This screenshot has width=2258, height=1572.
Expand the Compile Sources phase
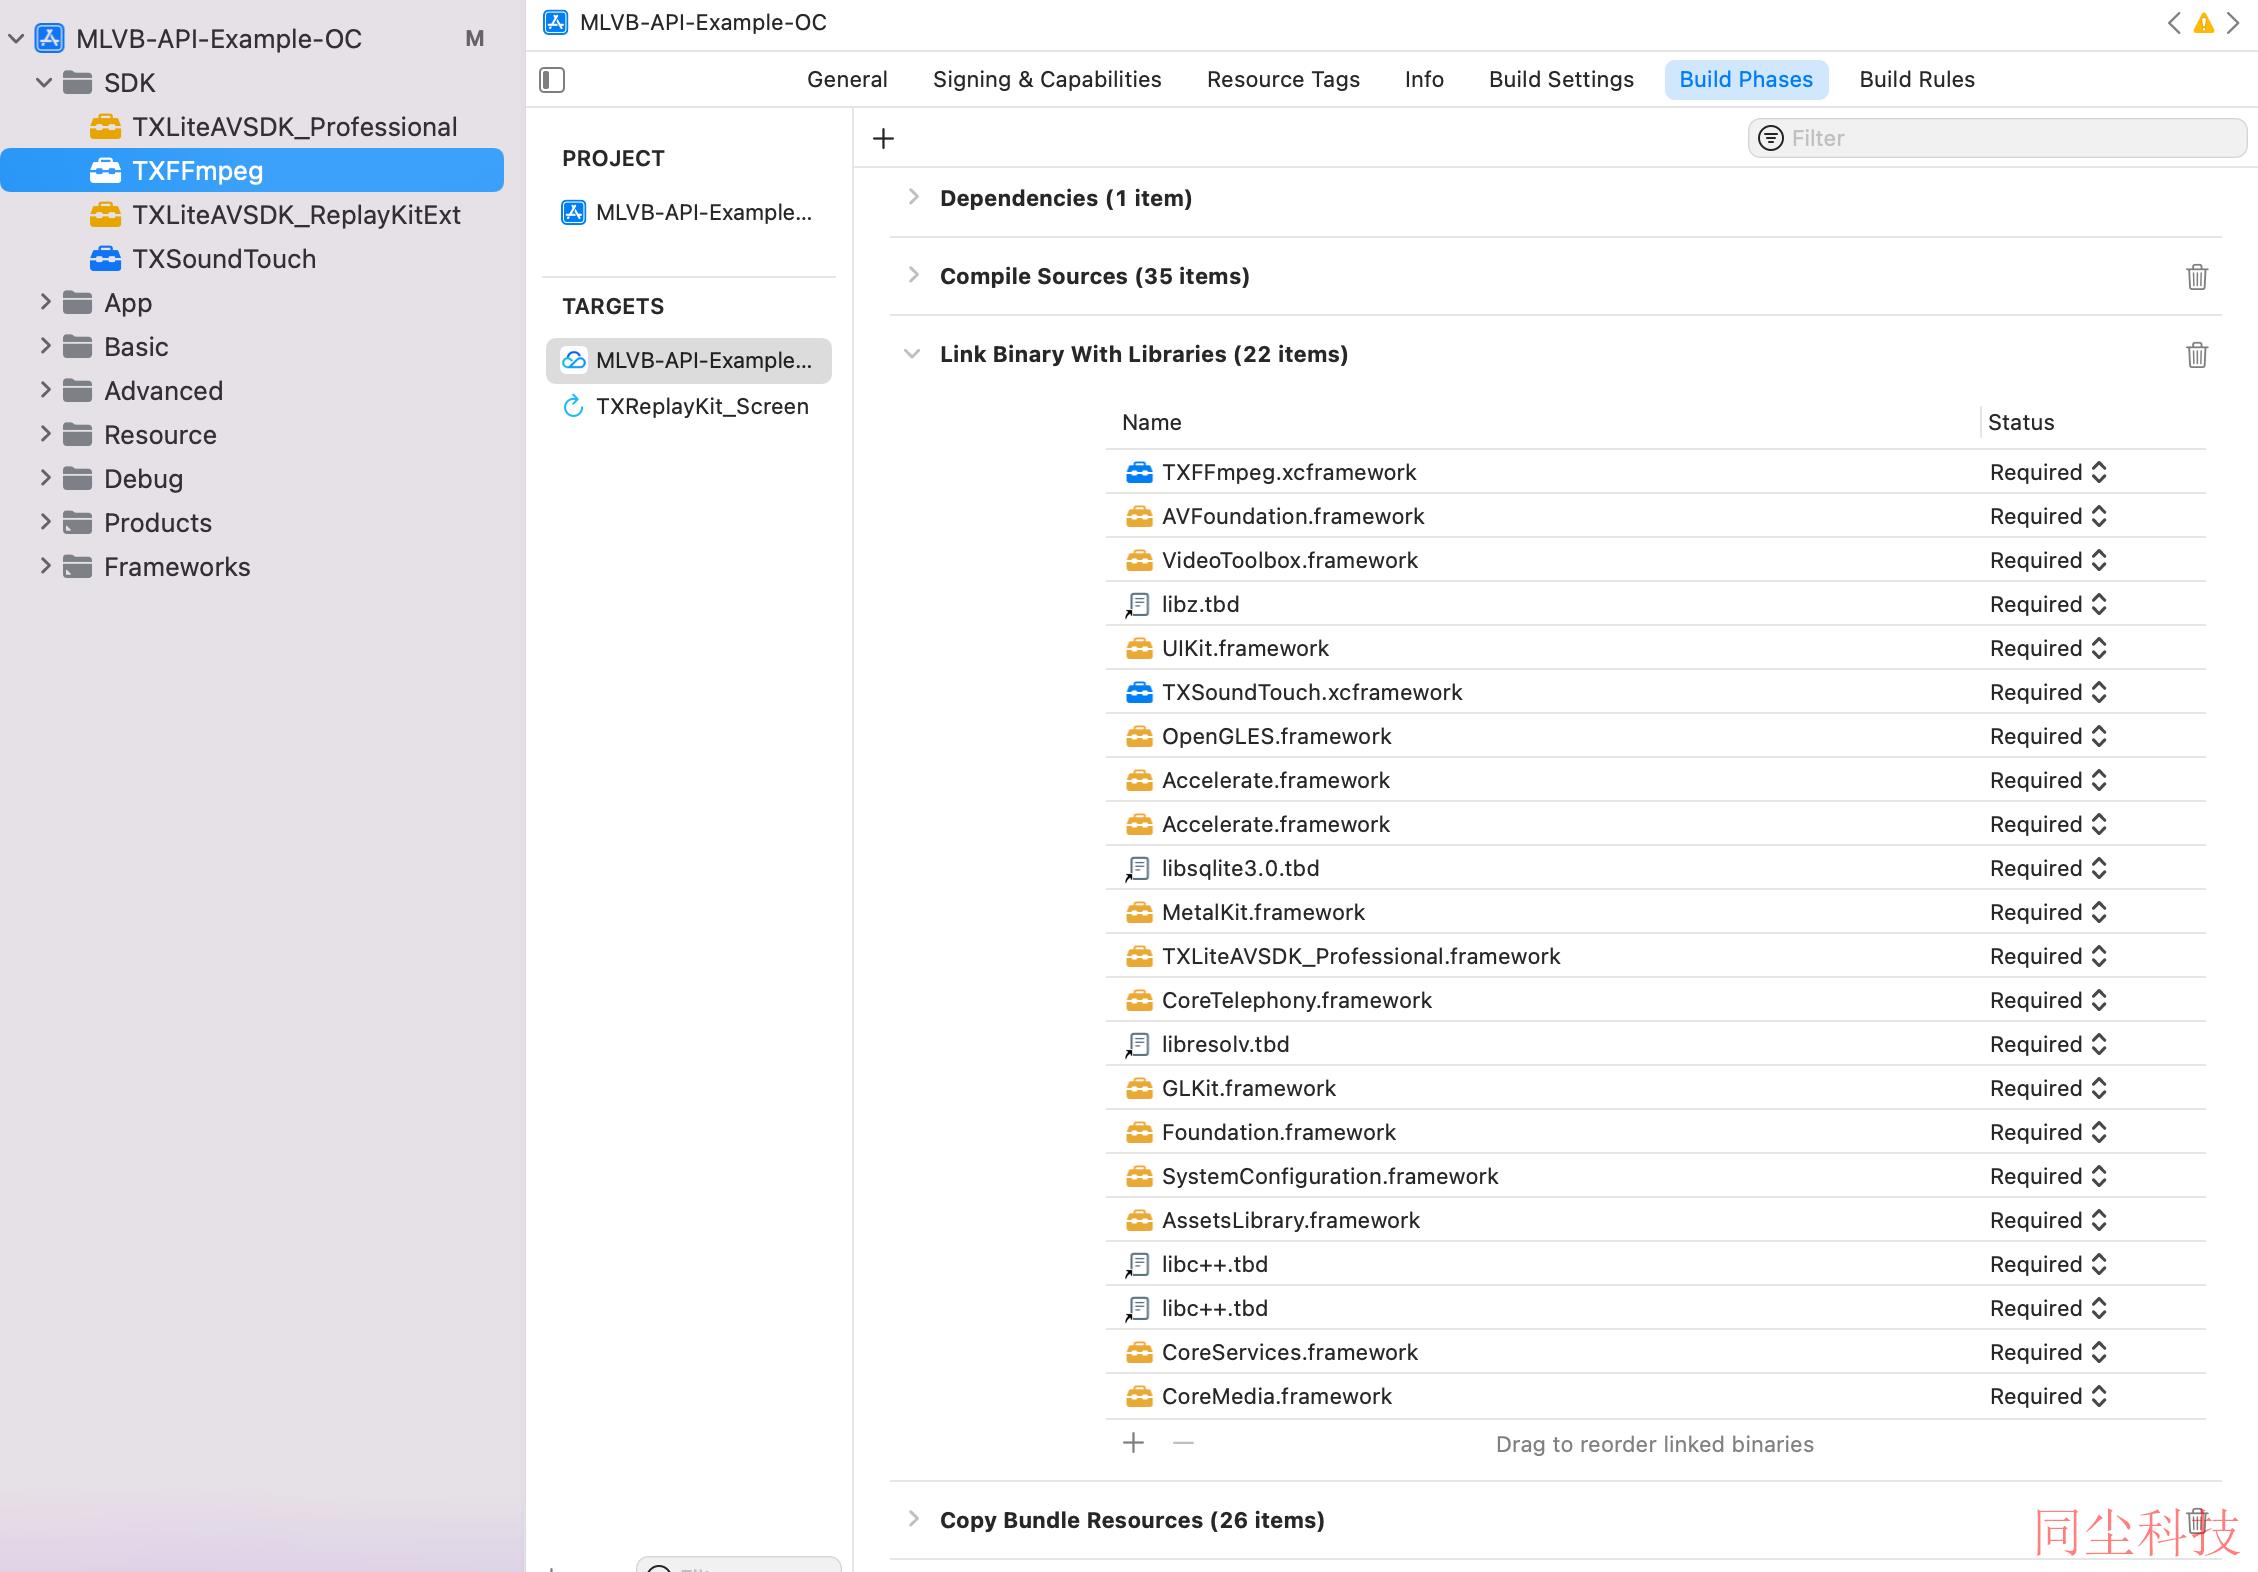pyautogui.click(x=913, y=275)
